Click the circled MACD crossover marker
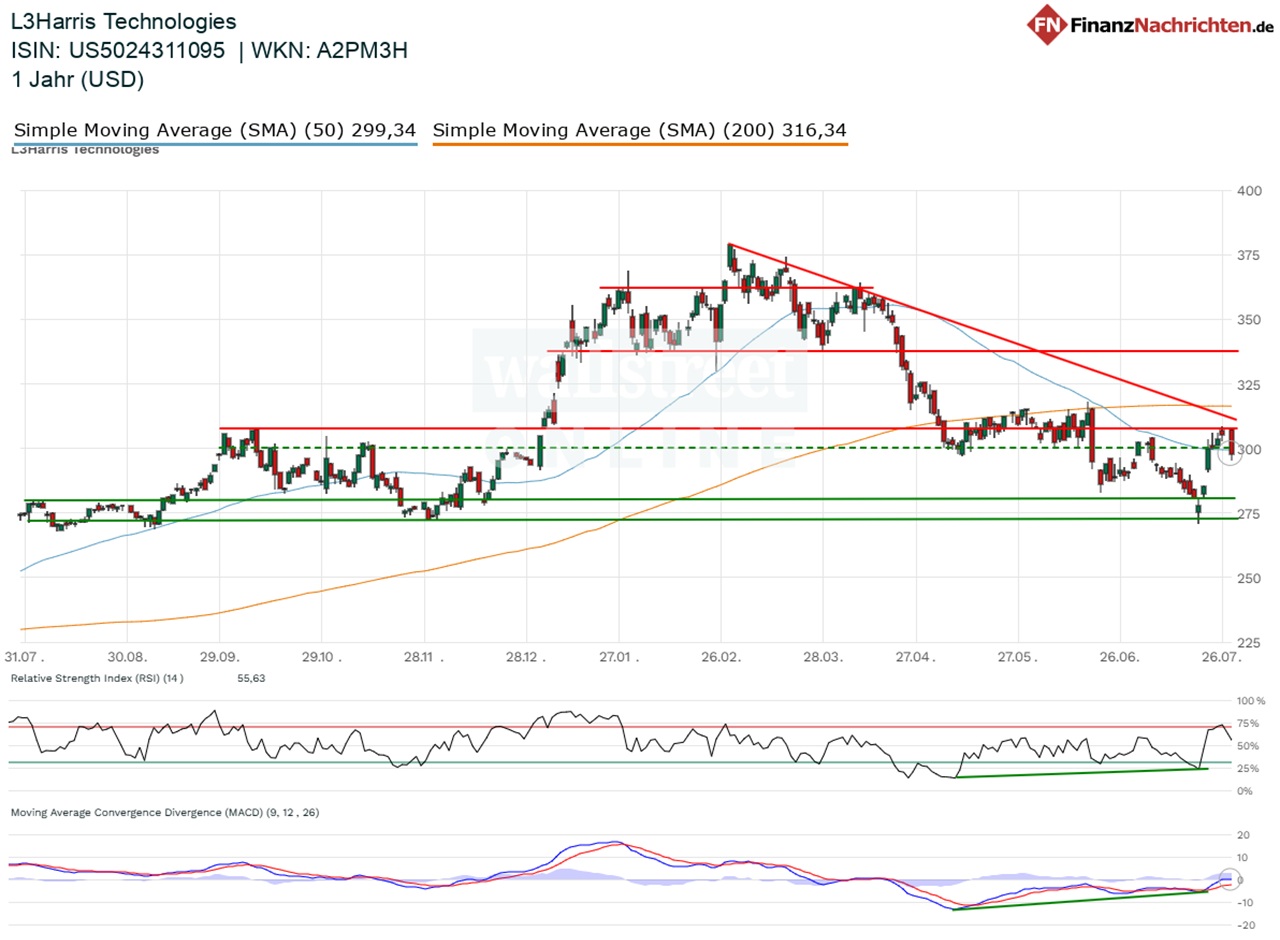Viewport: 1280px width, 940px height. (1231, 879)
